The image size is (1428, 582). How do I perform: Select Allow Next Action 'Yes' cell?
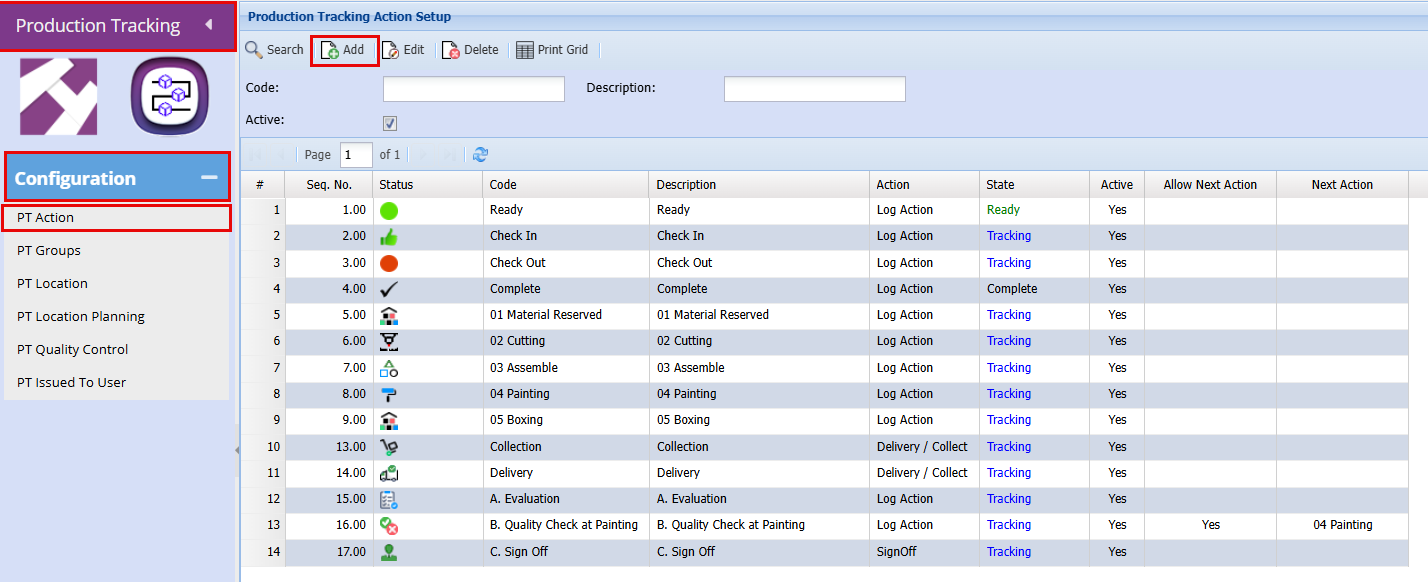[1210, 525]
